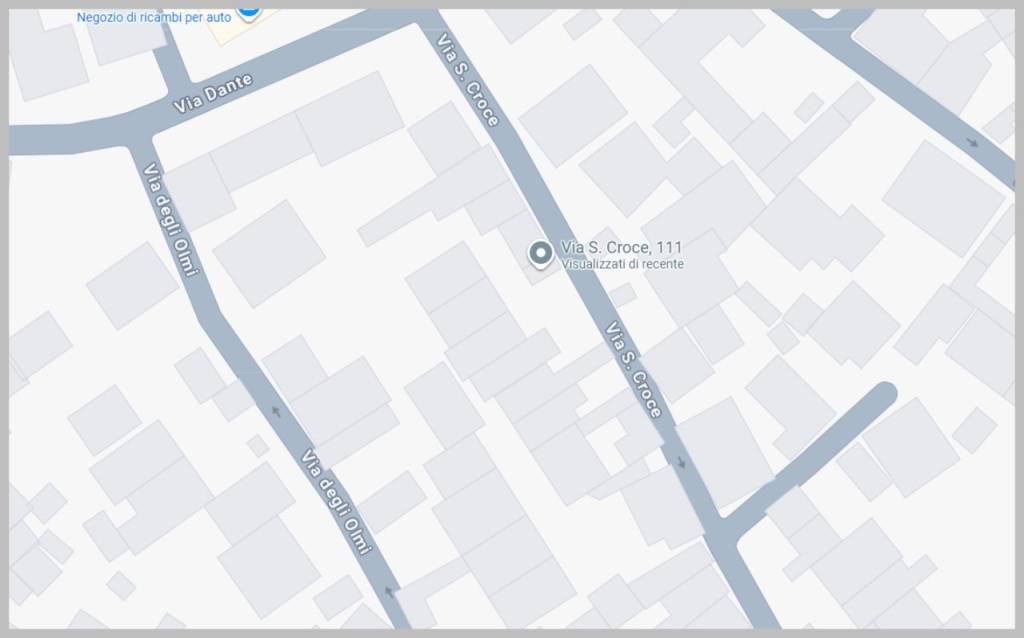Click the one-way arrow on Via S. Croce
This screenshot has height=638, width=1024.
click(x=681, y=462)
